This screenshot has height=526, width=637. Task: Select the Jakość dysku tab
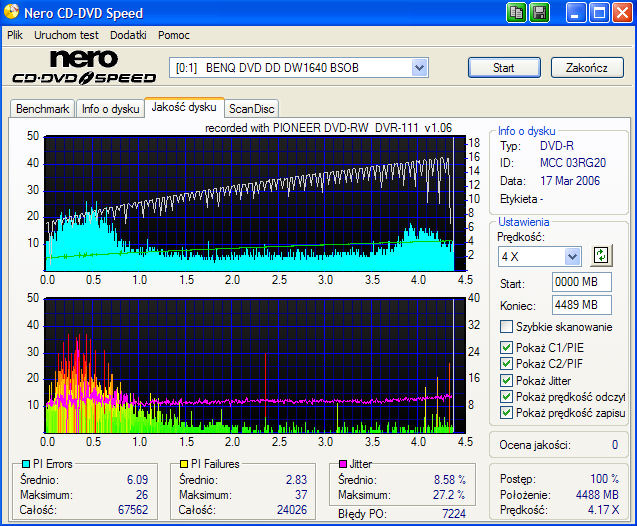click(184, 107)
